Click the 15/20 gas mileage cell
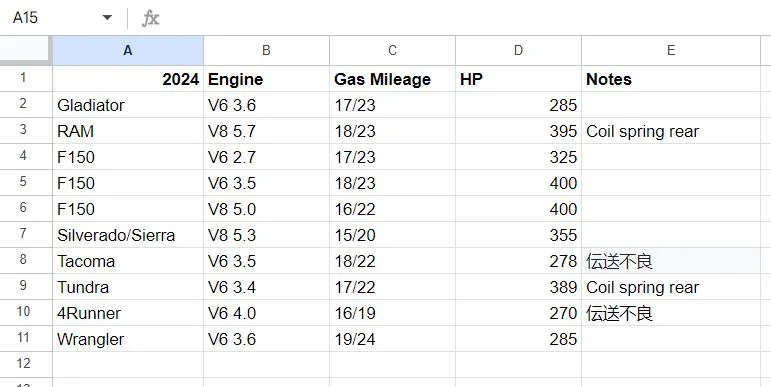 pyautogui.click(x=392, y=235)
